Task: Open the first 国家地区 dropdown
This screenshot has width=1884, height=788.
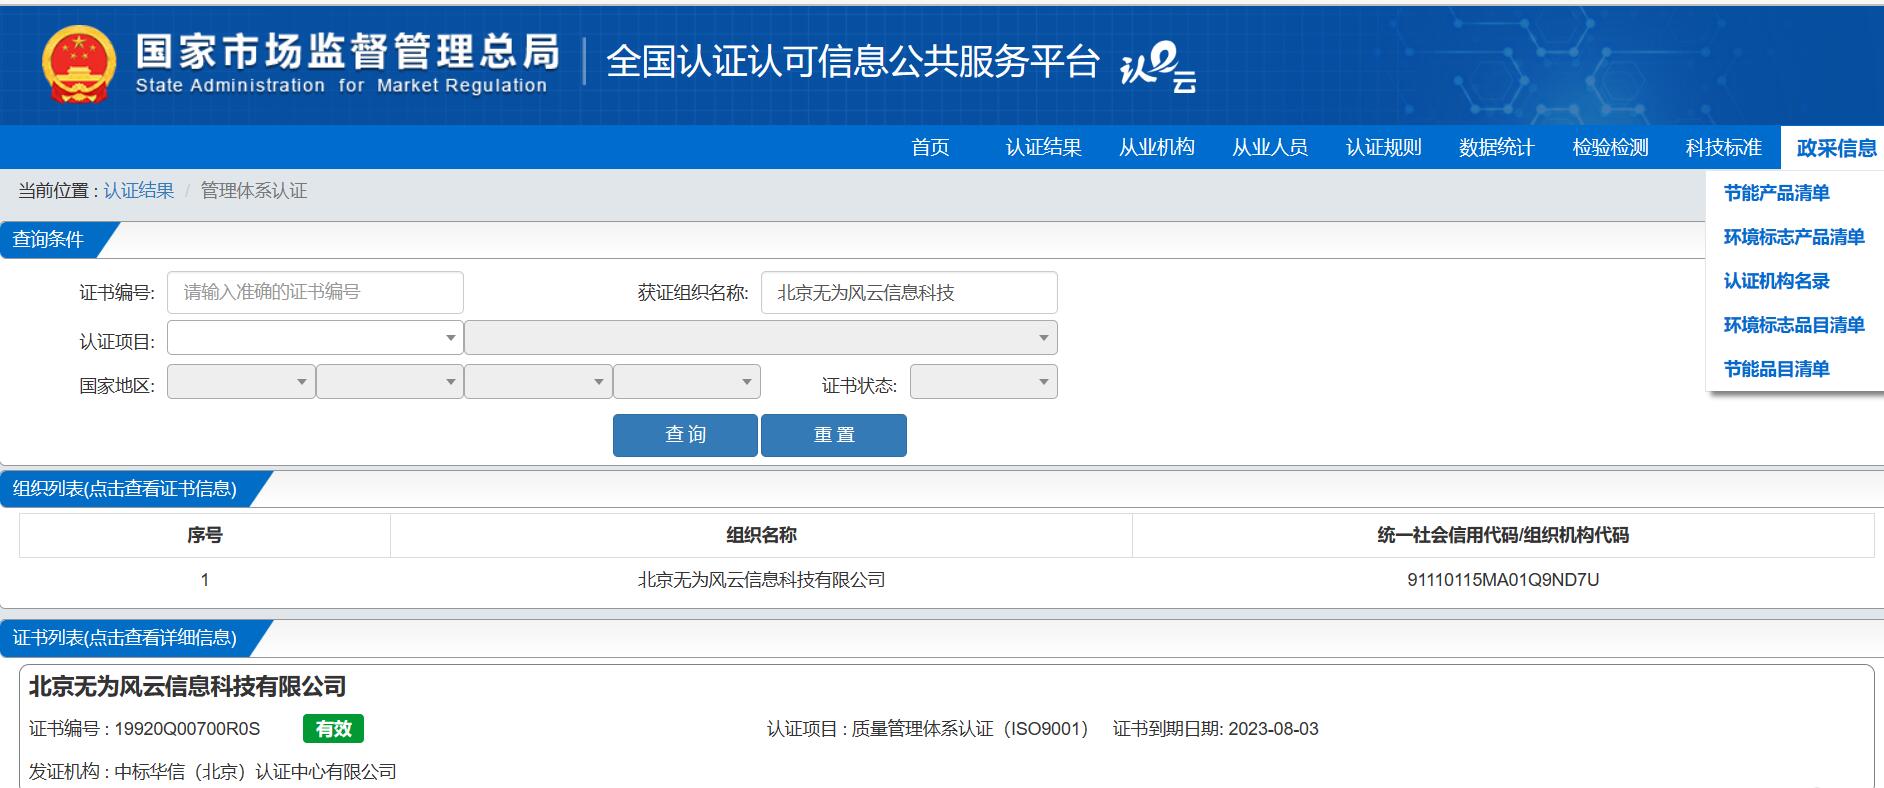Action: point(241,382)
